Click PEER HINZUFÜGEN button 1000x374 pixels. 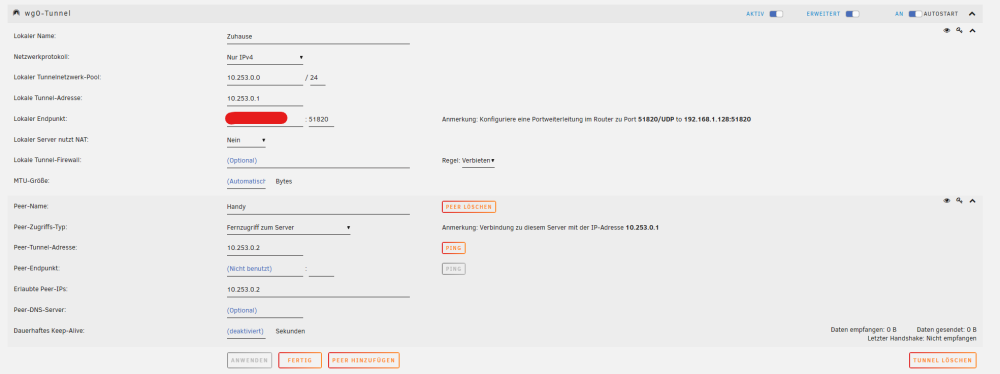364,361
